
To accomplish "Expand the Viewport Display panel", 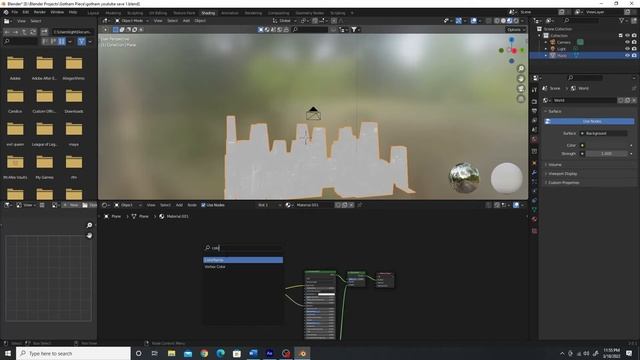I will [562, 174].
